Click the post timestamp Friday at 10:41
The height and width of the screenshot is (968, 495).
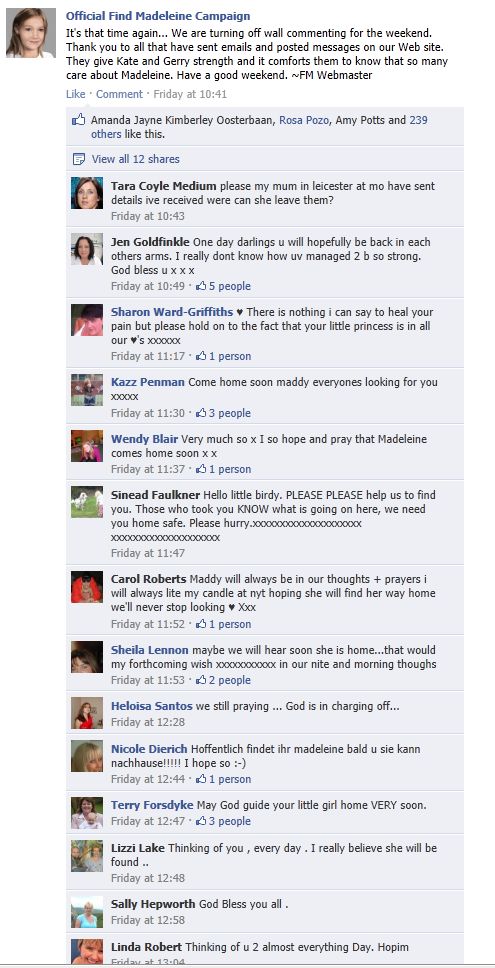(190, 94)
